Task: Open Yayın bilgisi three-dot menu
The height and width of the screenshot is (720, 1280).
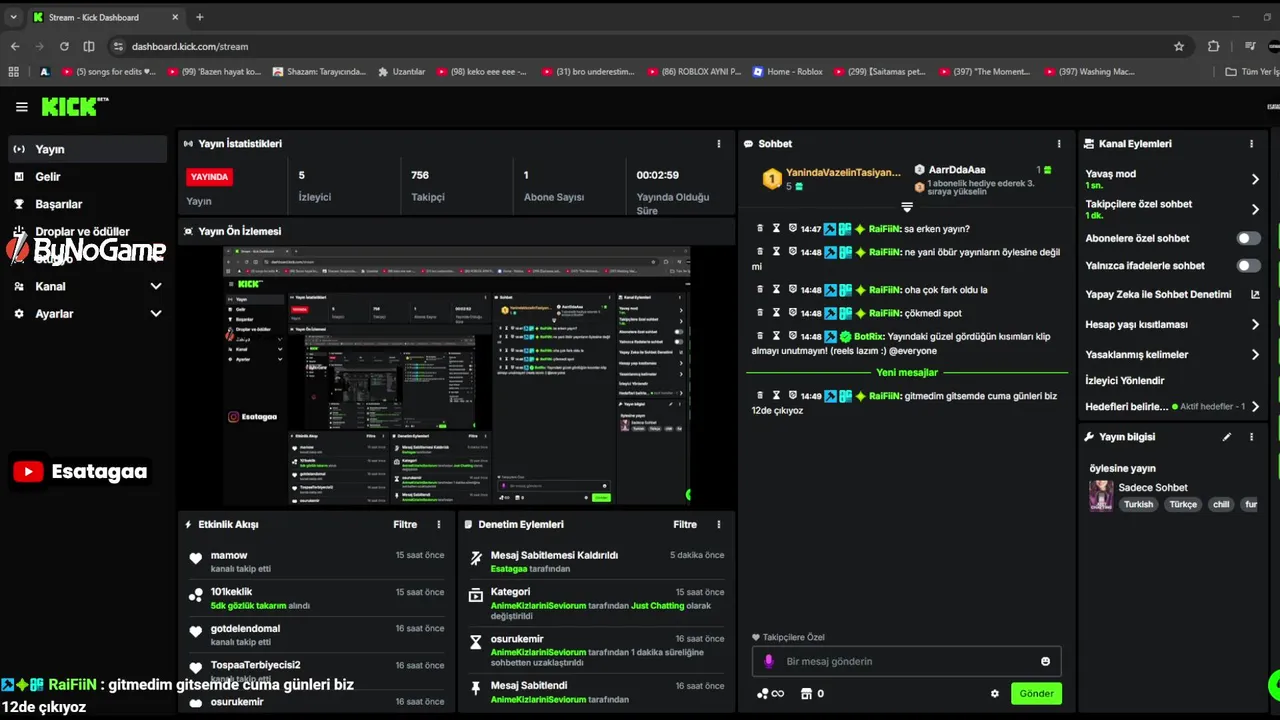Action: click(1251, 437)
